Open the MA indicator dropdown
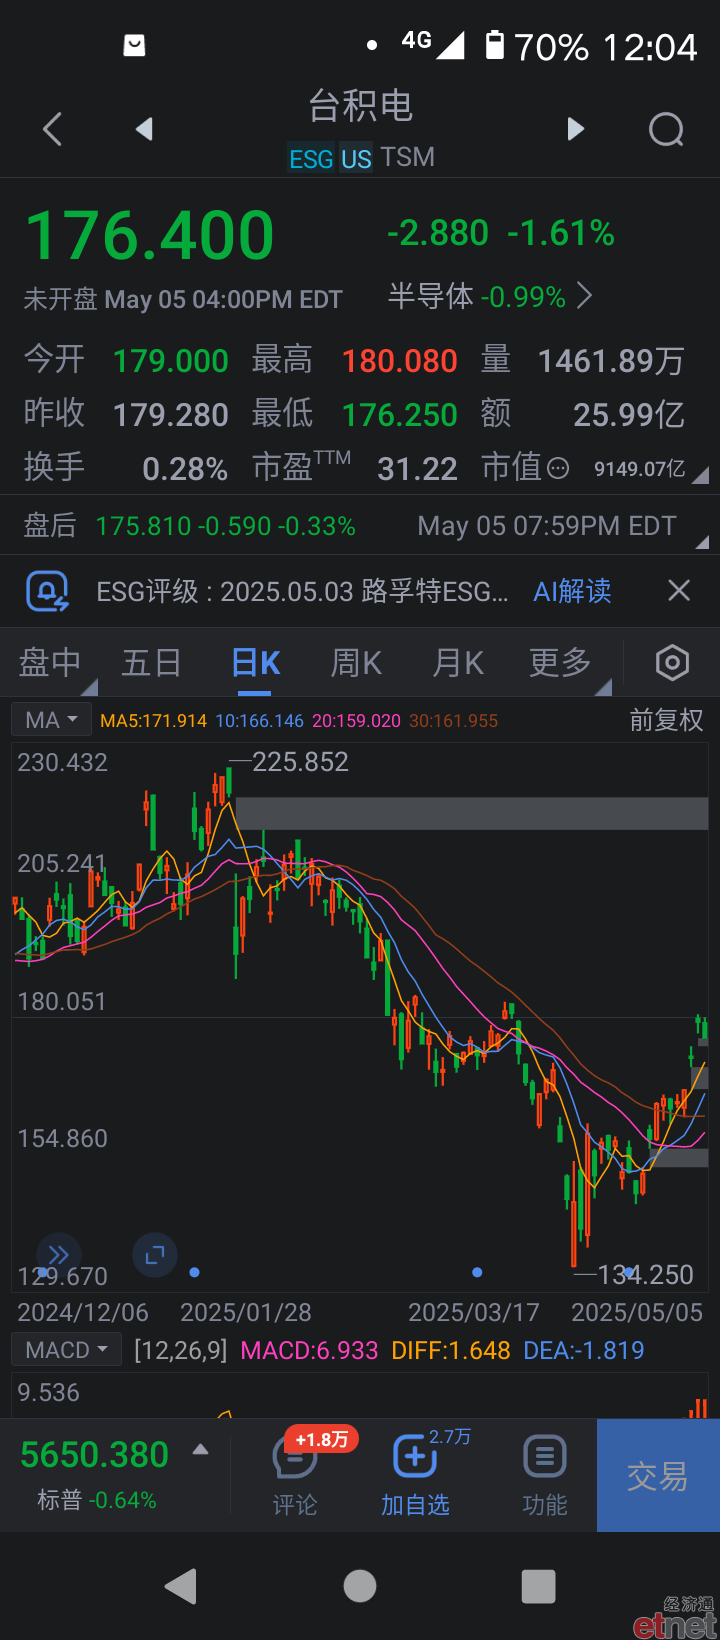 click(x=52, y=720)
